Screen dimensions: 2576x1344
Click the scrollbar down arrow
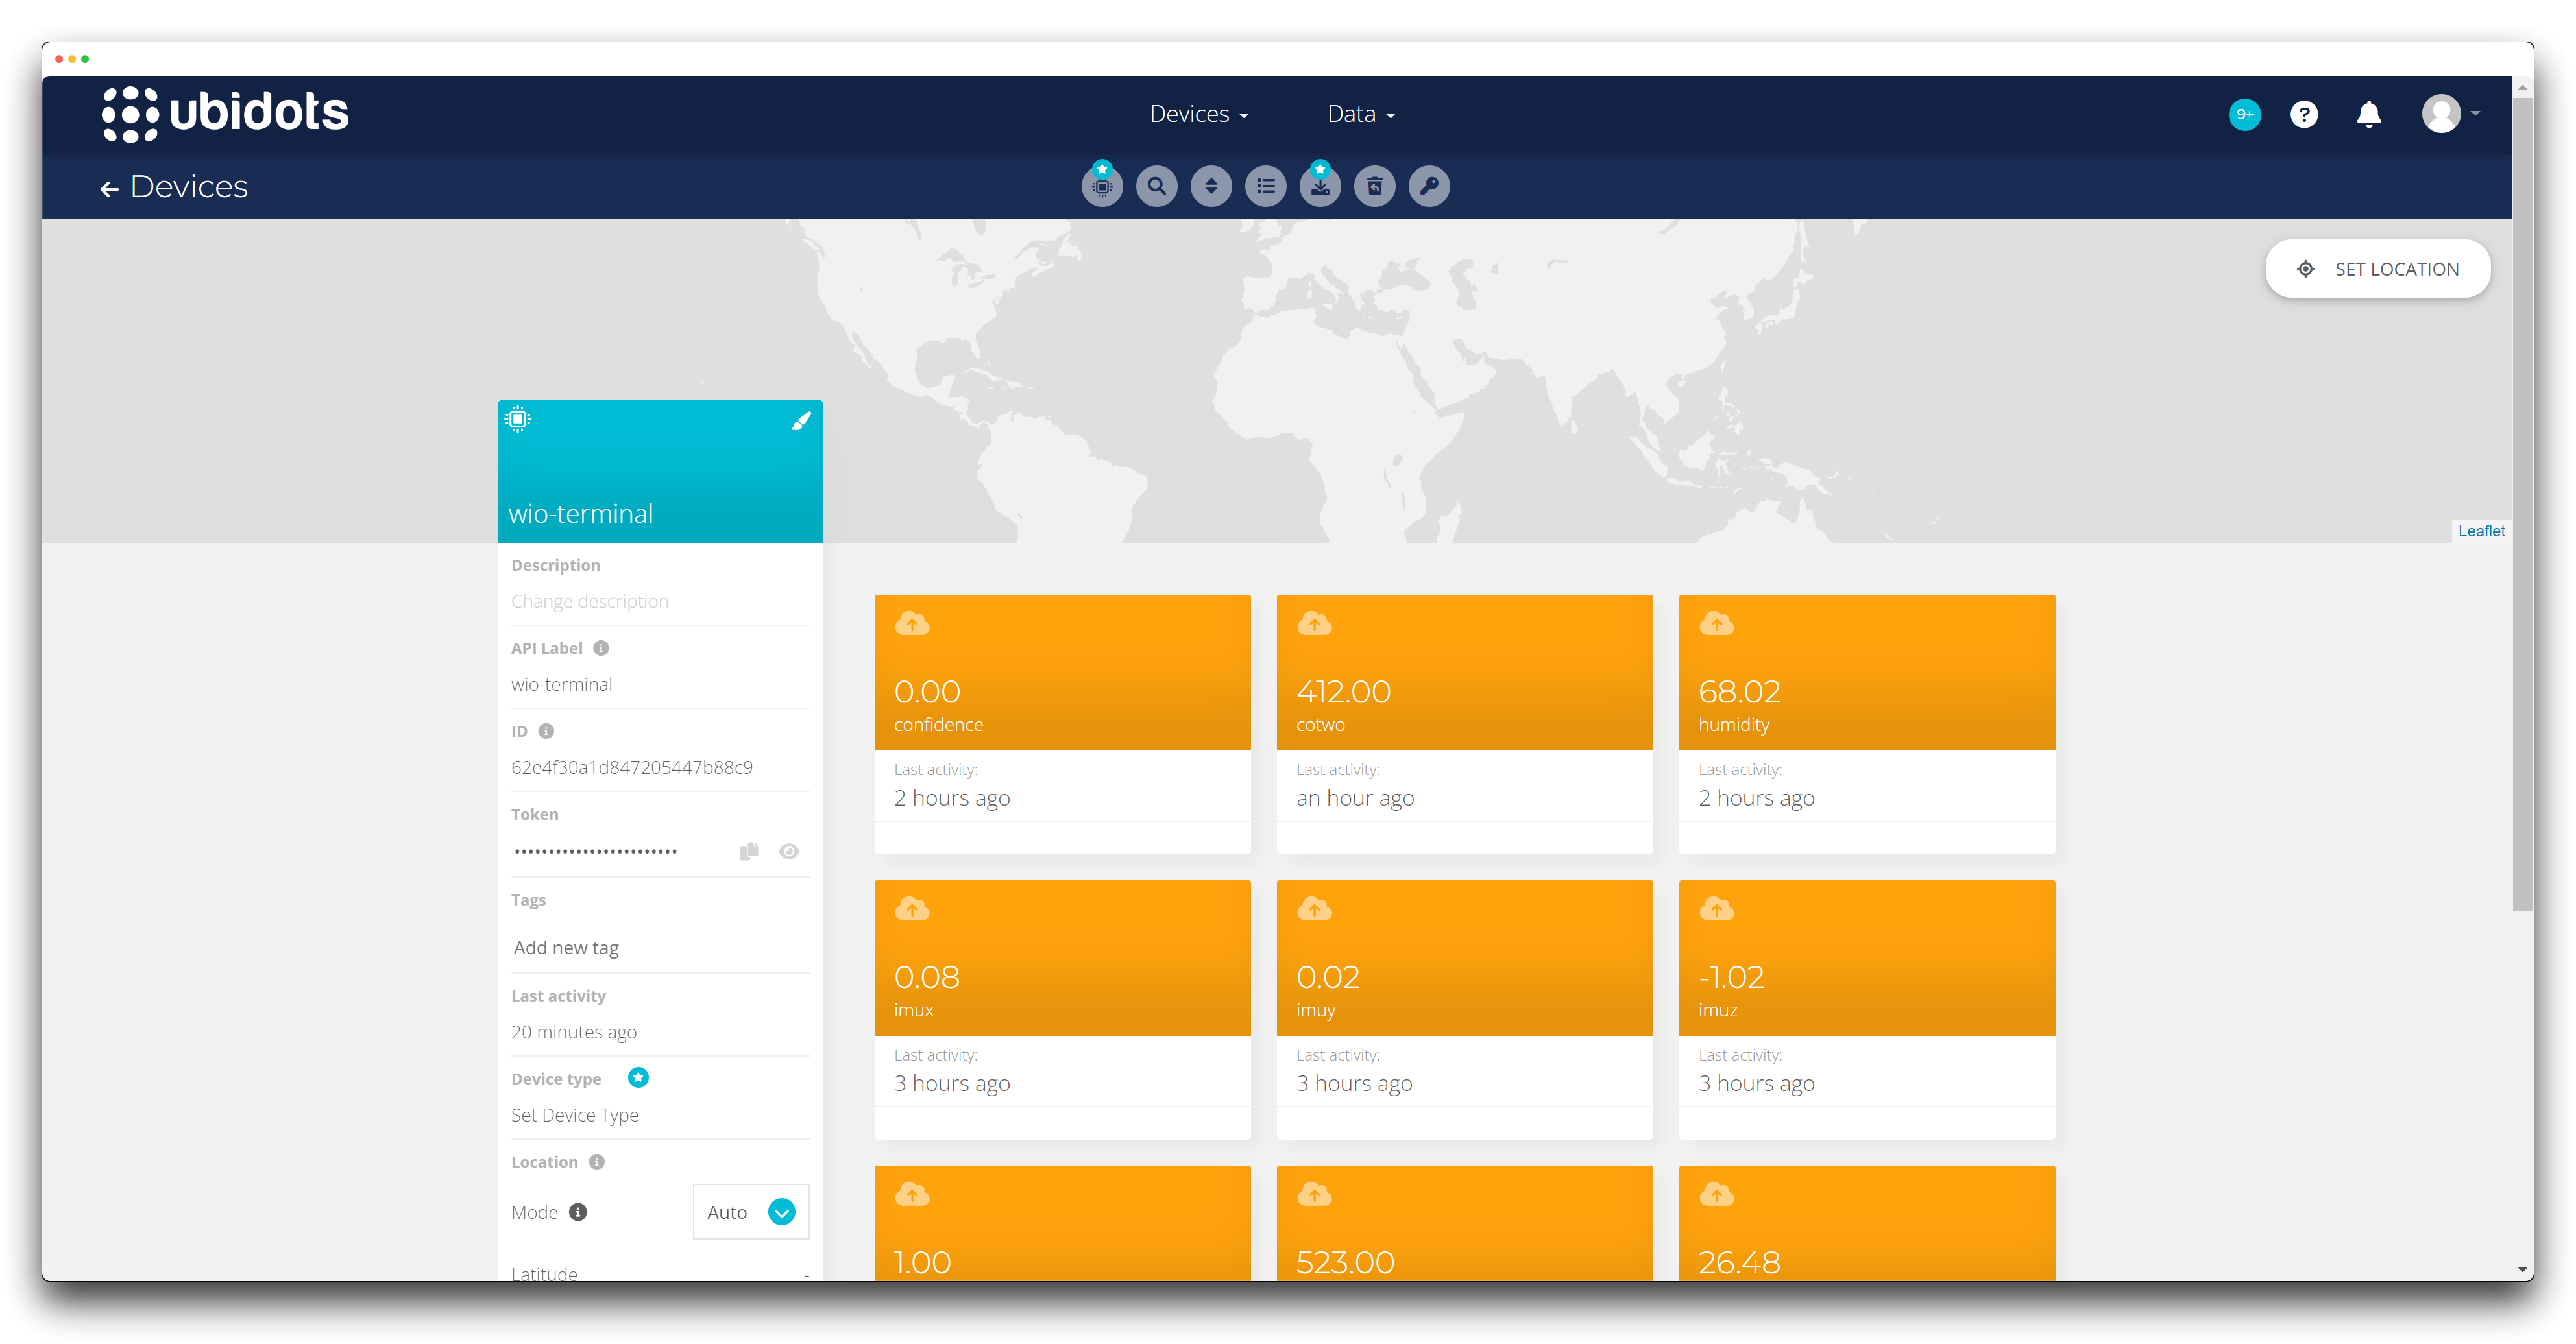[x=2522, y=1270]
